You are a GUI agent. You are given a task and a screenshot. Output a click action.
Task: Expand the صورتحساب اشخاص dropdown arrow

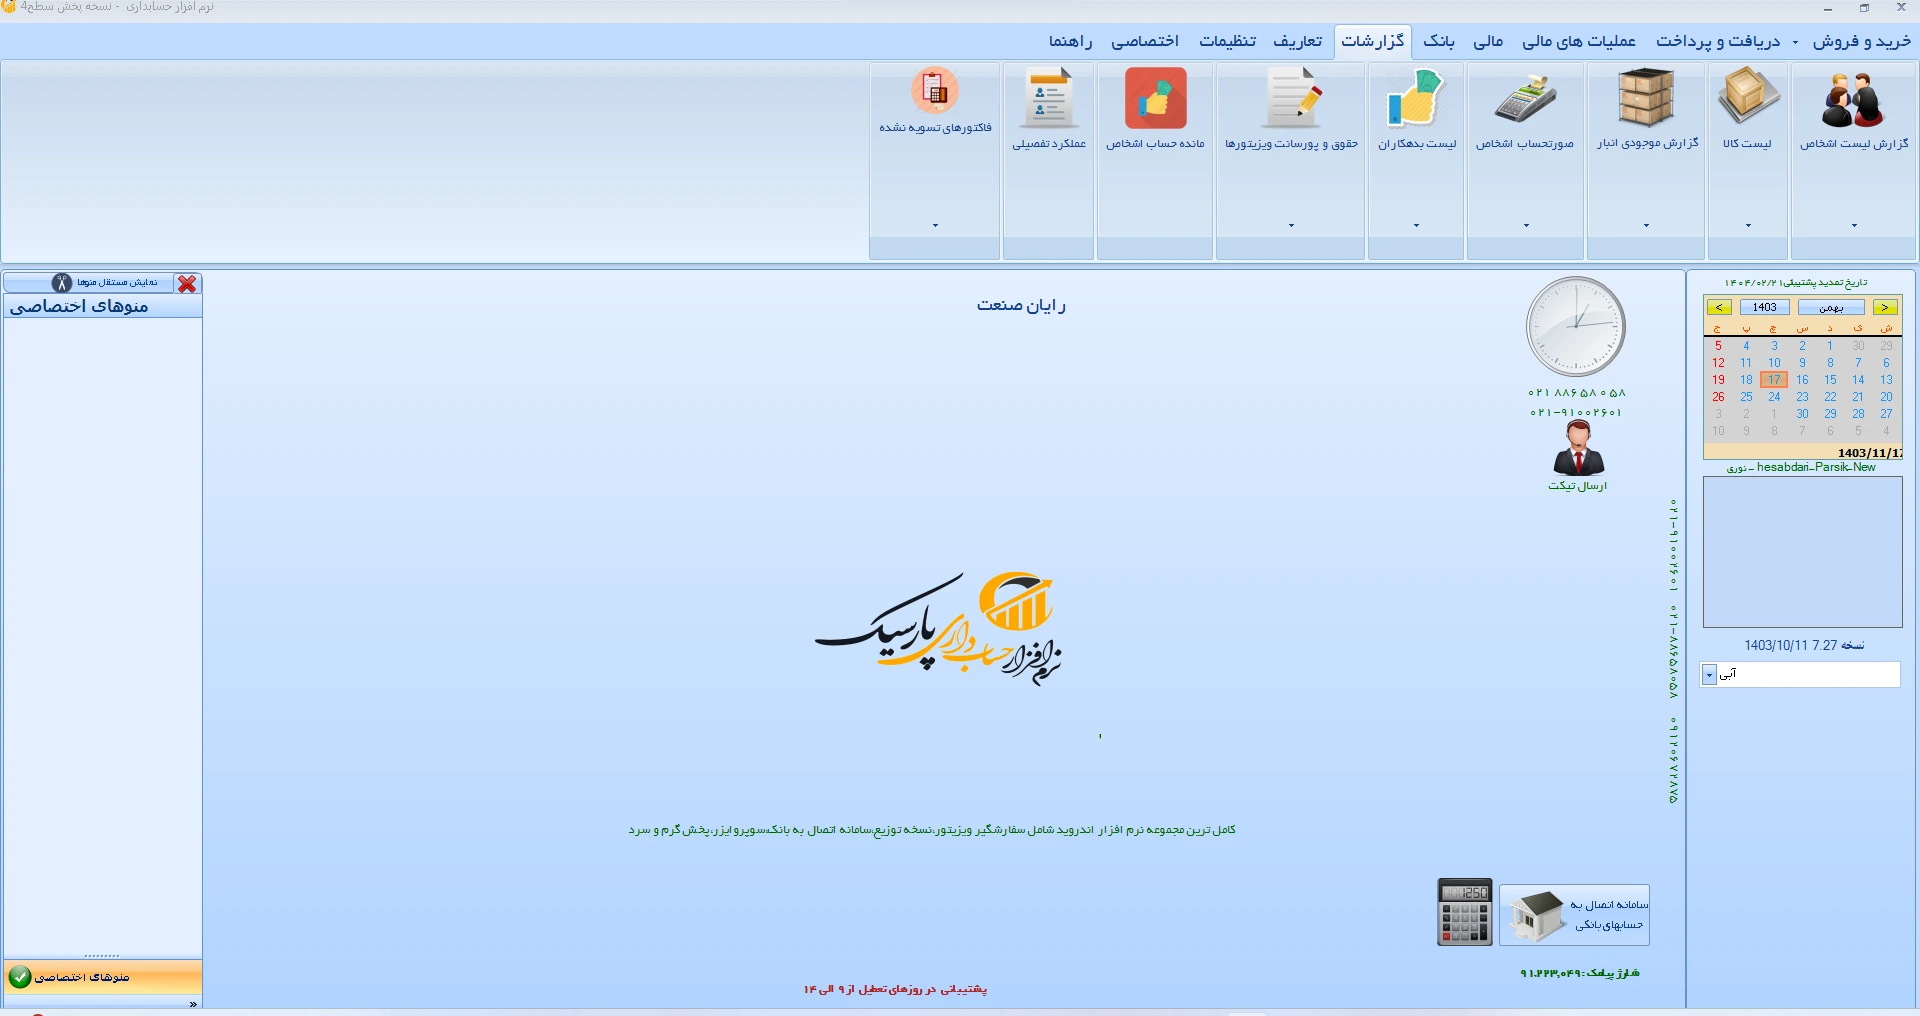tap(1526, 226)
